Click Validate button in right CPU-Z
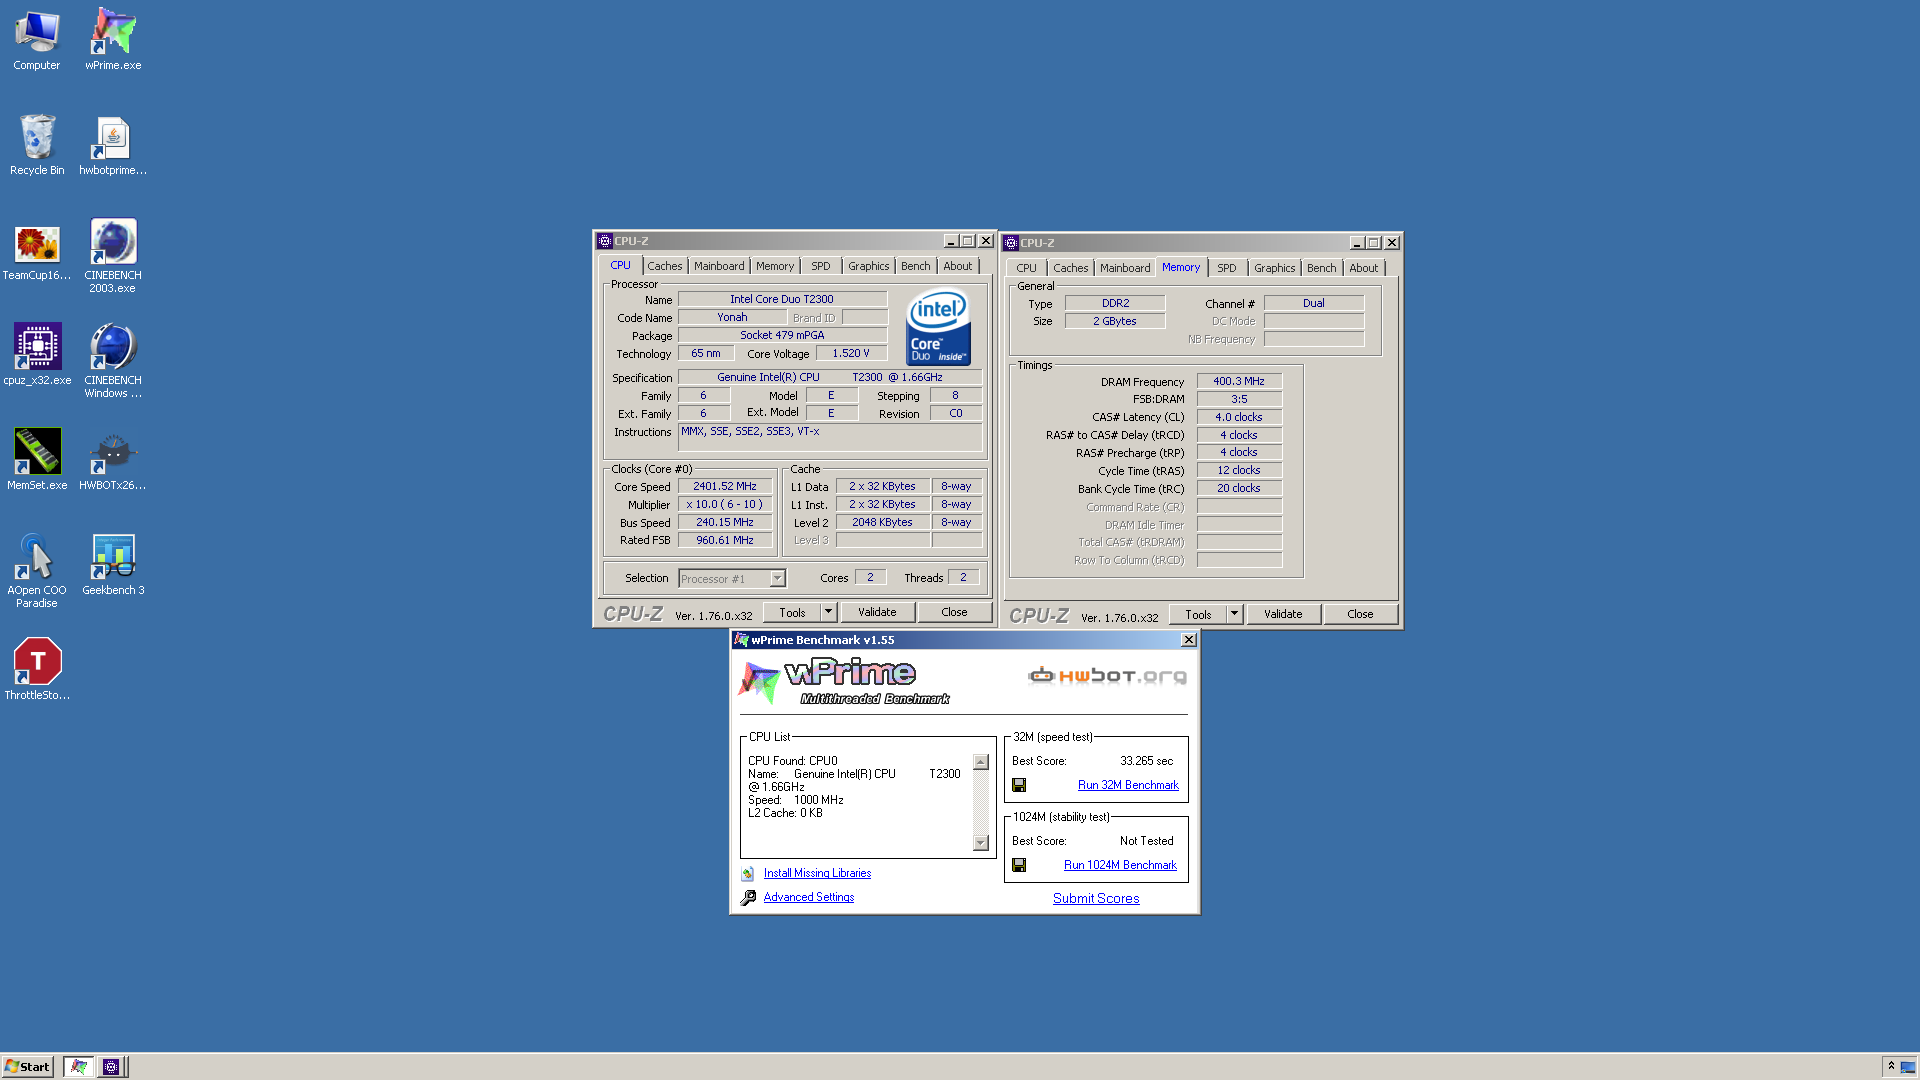 [x=1283, y=614]
